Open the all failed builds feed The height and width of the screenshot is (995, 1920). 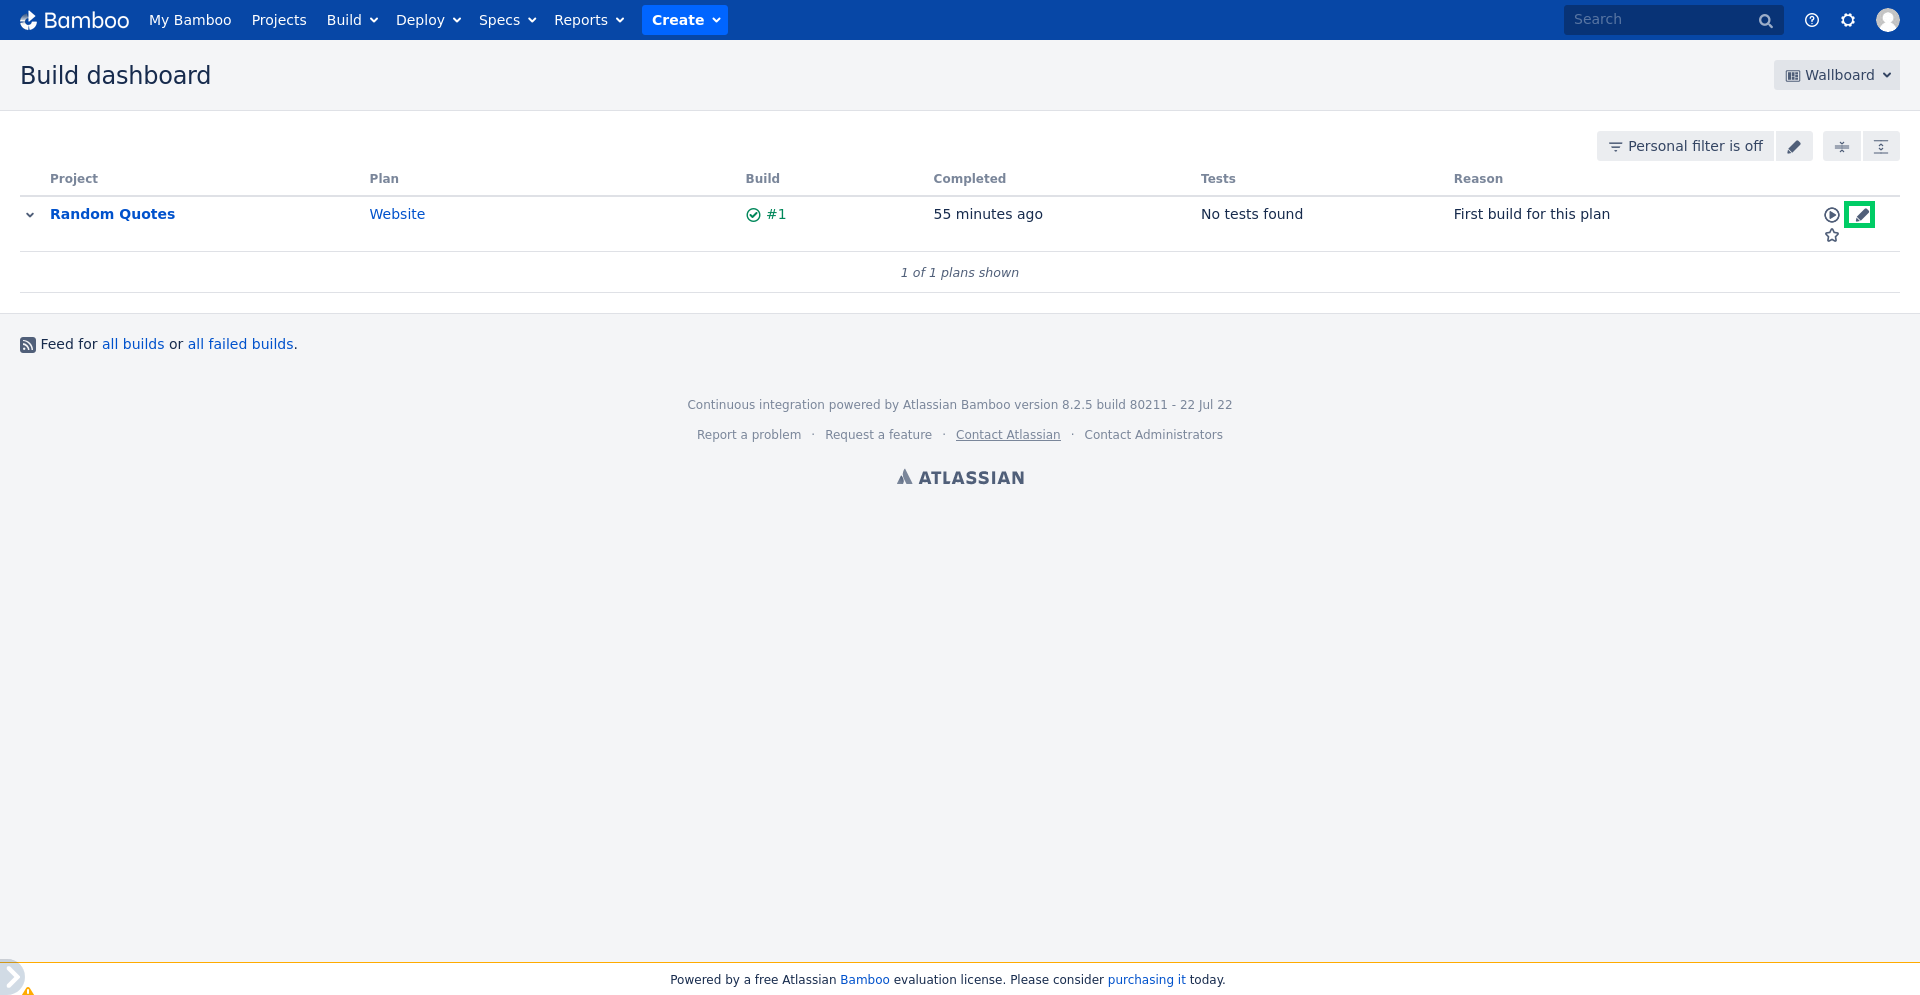click(241, 344)
